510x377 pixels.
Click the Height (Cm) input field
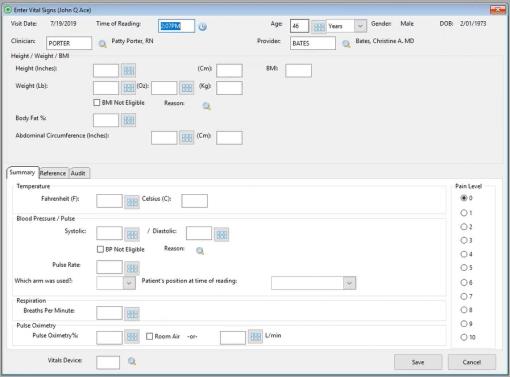pos(229,71)
